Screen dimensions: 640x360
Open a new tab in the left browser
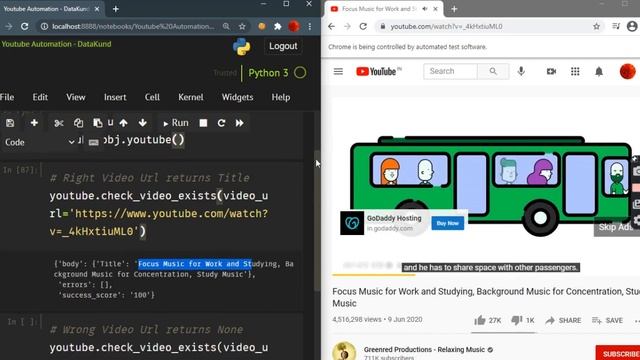116,9
